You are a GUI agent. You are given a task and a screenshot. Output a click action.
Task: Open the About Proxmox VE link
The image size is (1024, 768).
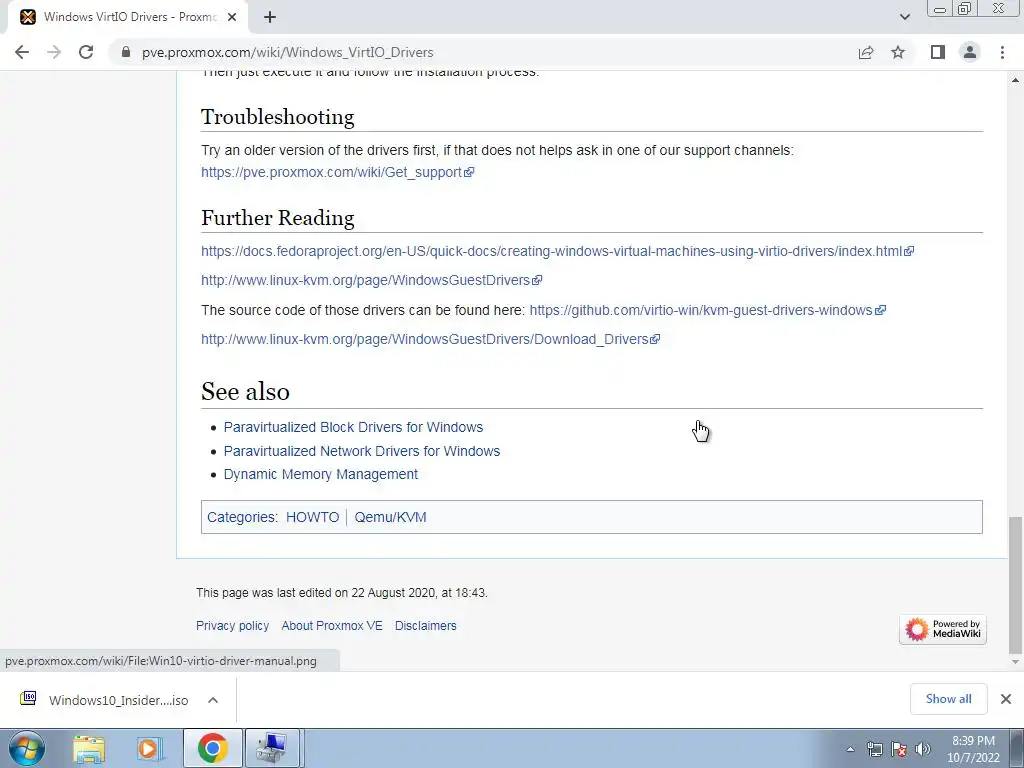coord(332,626)
